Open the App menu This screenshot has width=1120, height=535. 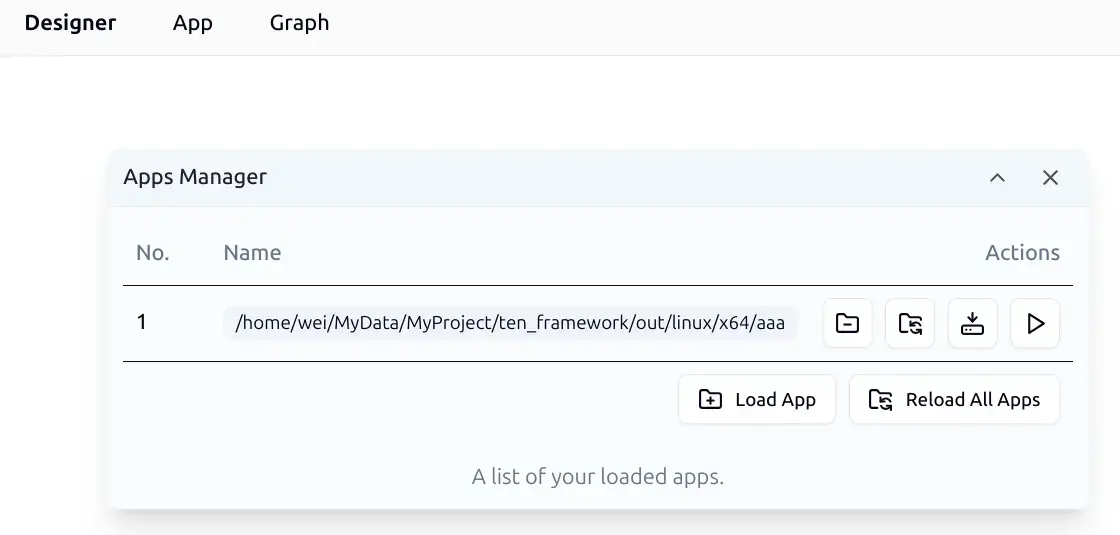[x=193, y=23]
